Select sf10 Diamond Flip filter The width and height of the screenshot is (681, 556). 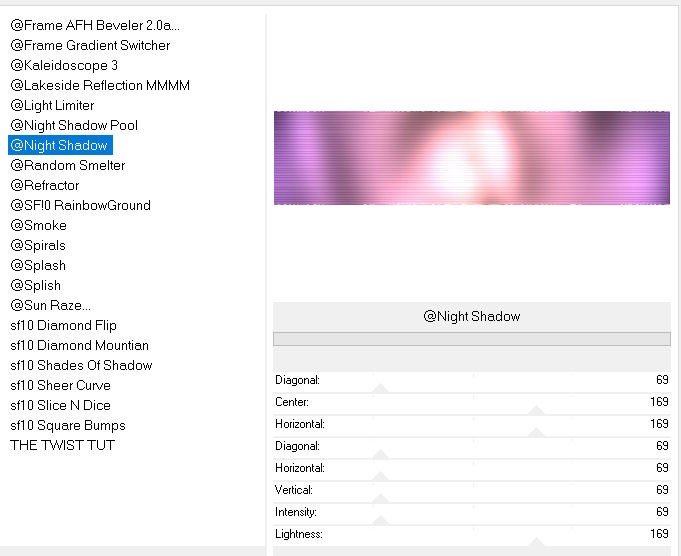tap(63, 325)
